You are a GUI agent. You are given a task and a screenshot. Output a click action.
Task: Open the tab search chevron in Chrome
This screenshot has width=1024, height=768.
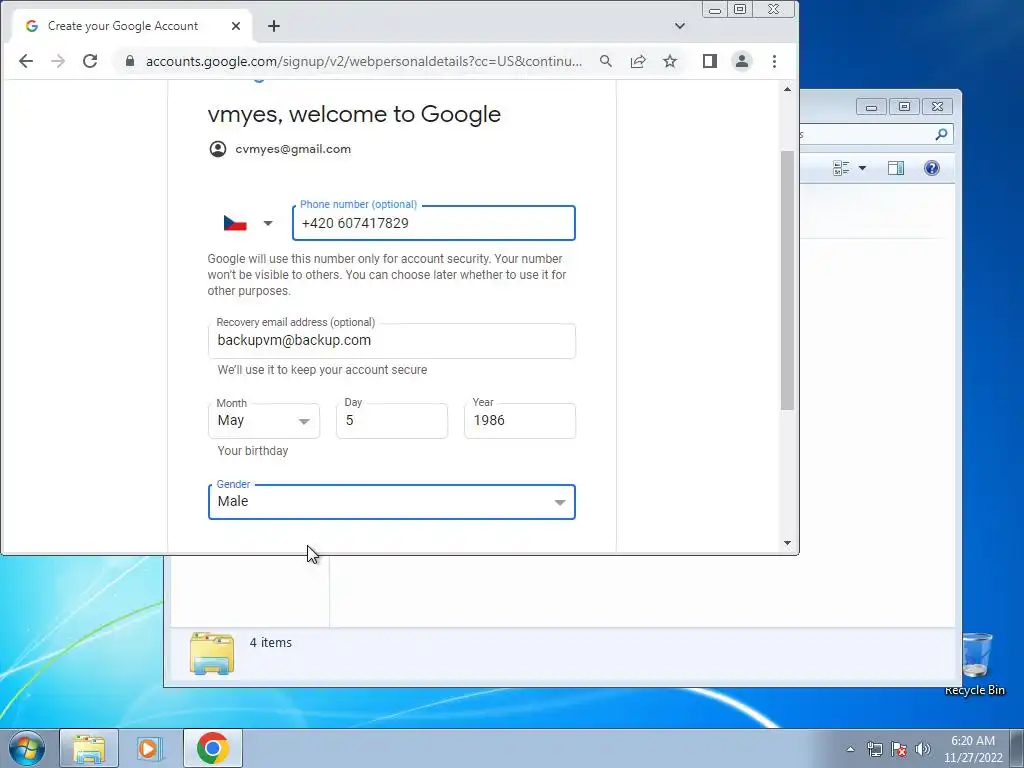pos(680,26)
